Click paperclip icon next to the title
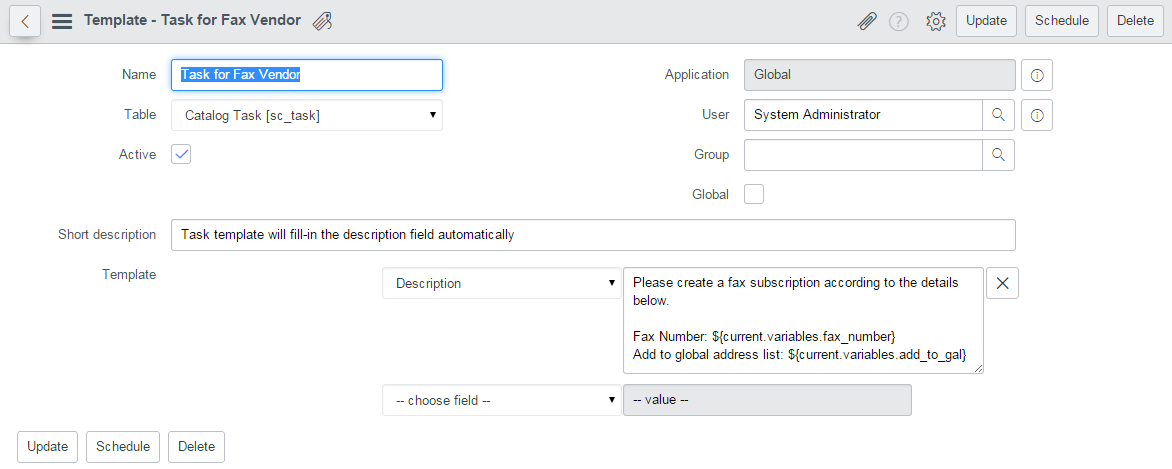 pyautogui.click(x=322, y=21)
